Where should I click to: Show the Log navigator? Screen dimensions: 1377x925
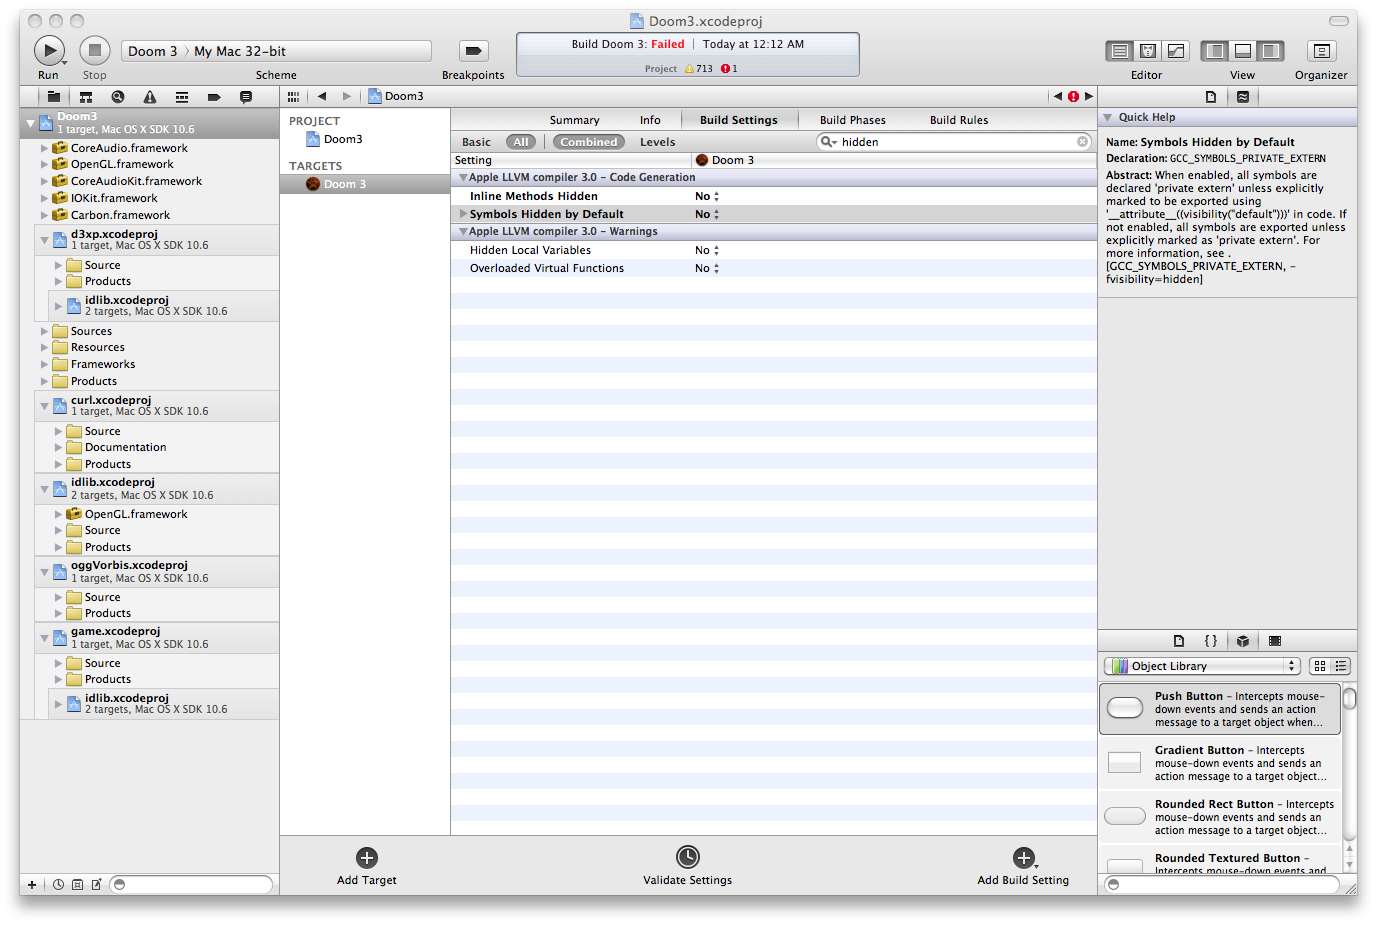246,97
